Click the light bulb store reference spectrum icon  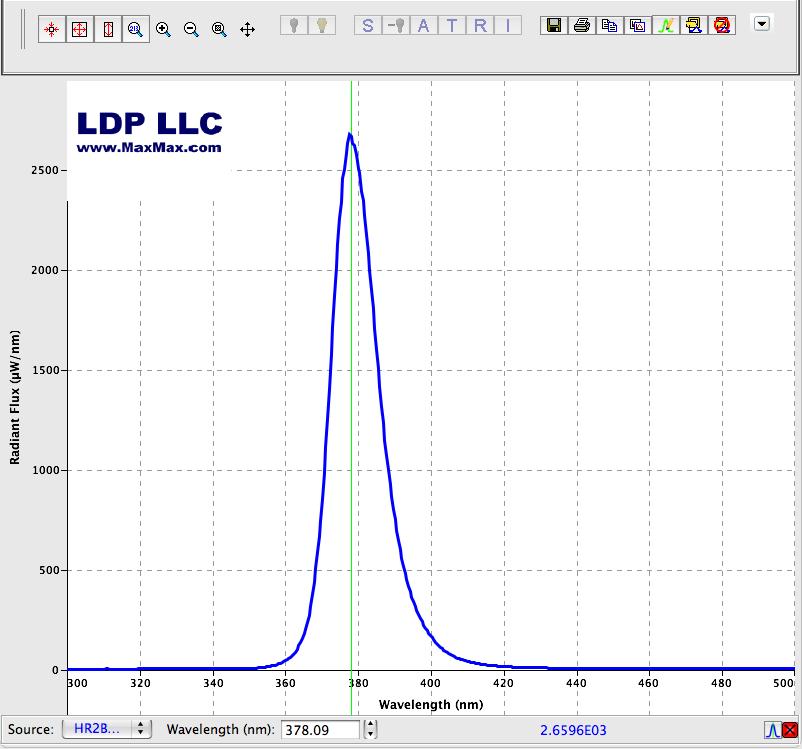(322, 25)
